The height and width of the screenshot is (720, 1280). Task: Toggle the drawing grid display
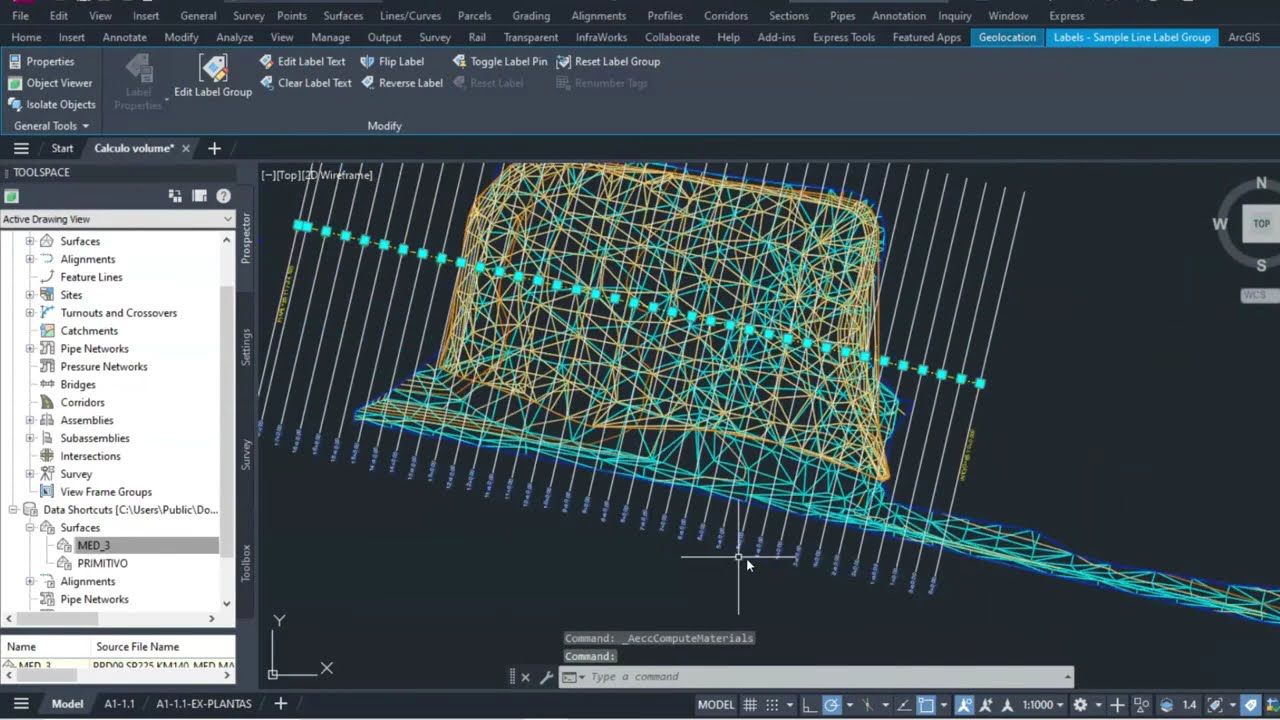coord(750,704)
